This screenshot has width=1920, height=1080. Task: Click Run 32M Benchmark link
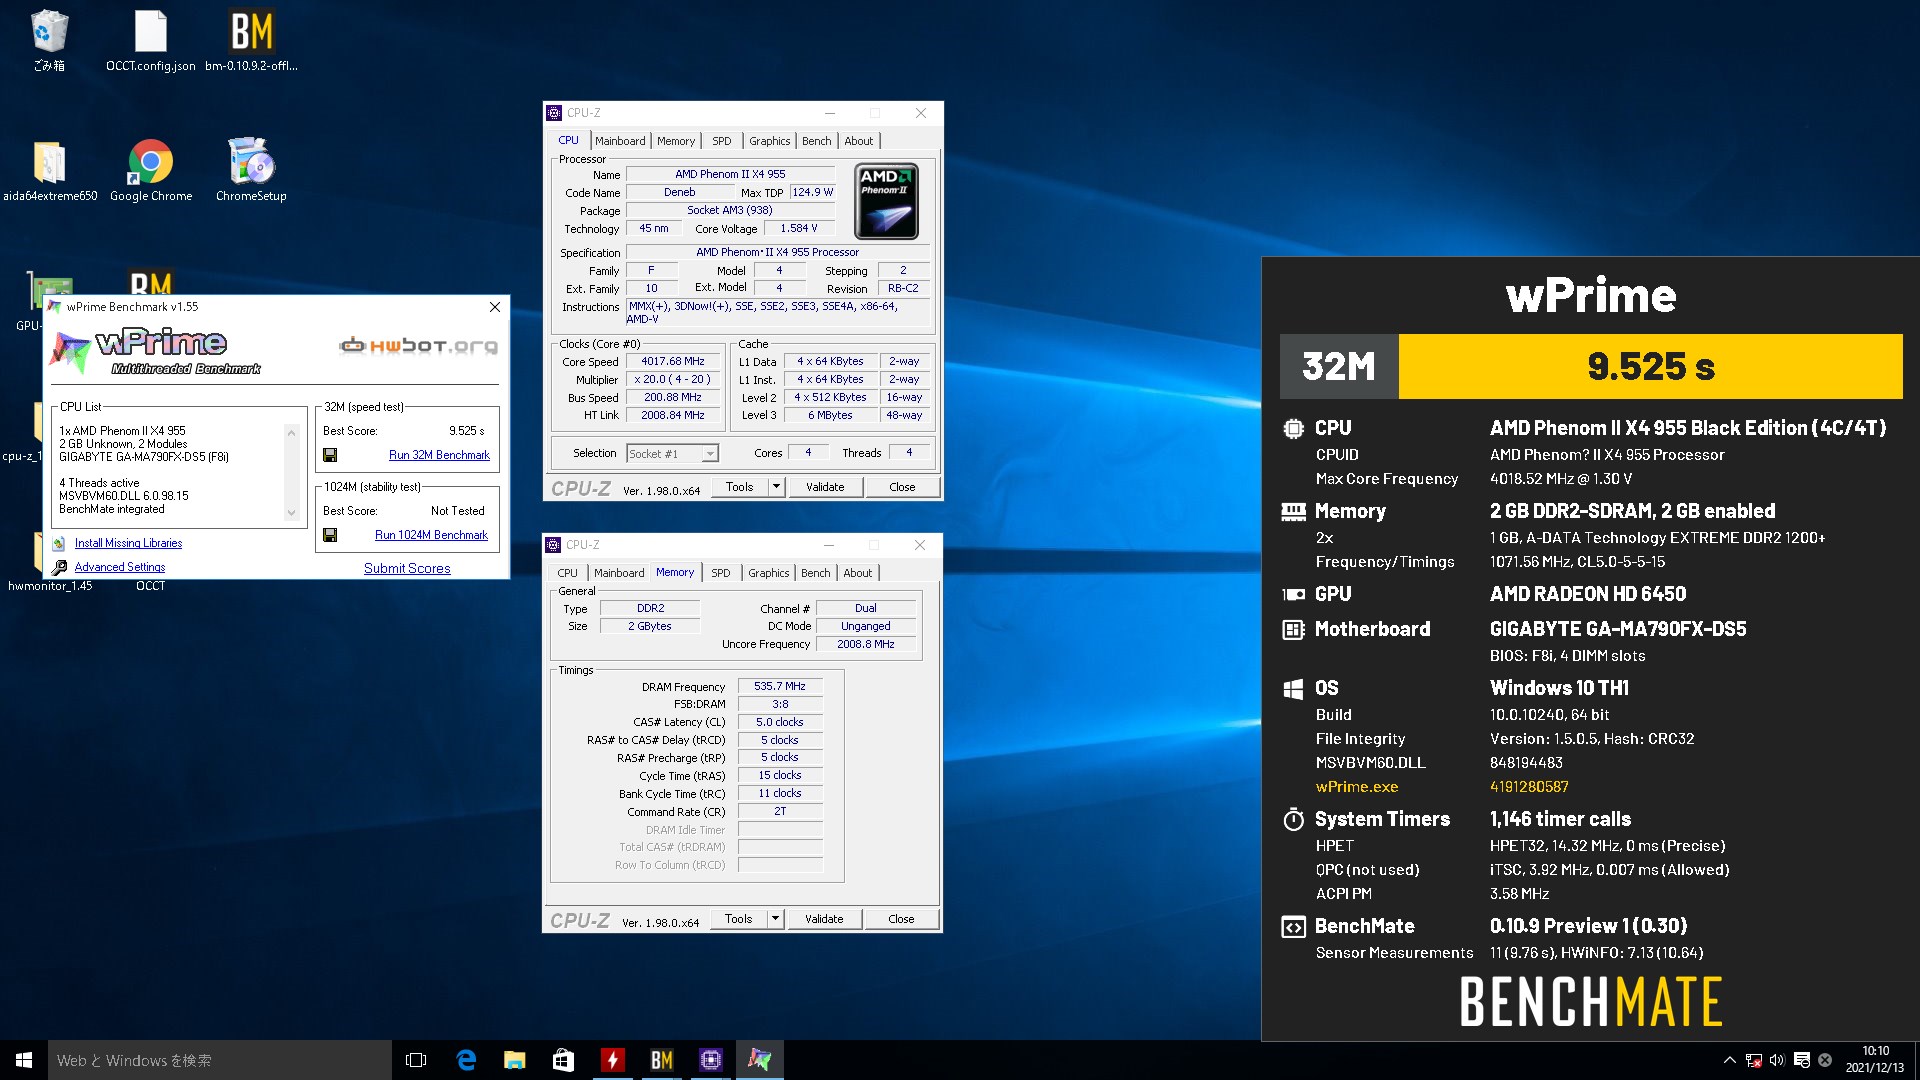point(439,455)
